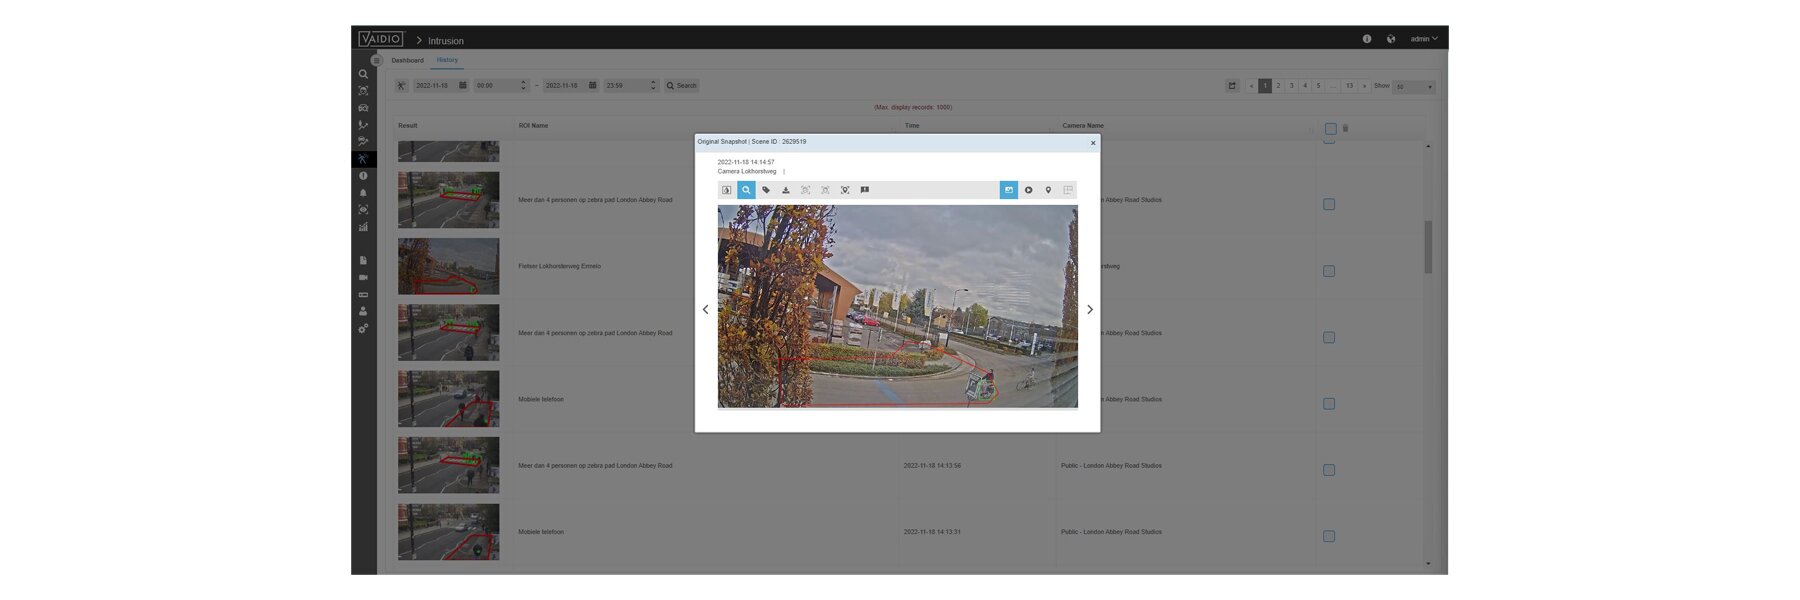Open the Show records per page dropdown
Screen dimensions: 1800x600
[1414, 87]
